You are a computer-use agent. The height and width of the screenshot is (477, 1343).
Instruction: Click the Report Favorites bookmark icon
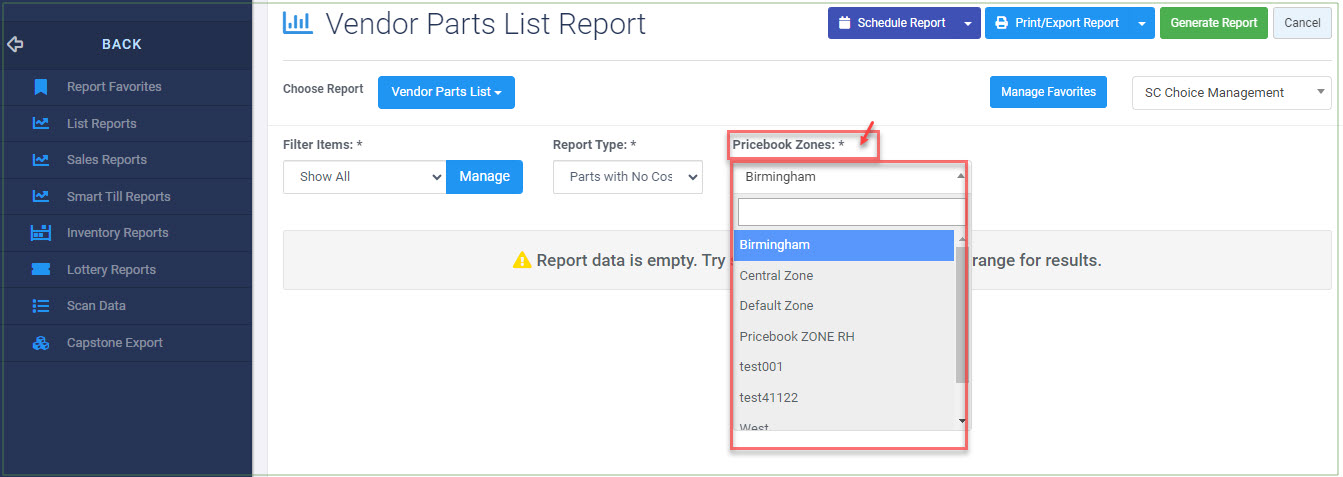pyautogui.click(x=41, y=87)
